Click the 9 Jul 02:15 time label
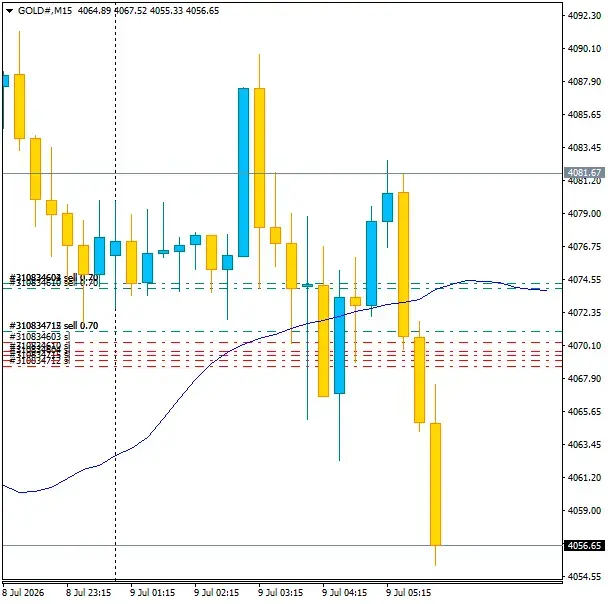Viewport: 608px width, 604px height. point(216,593)
